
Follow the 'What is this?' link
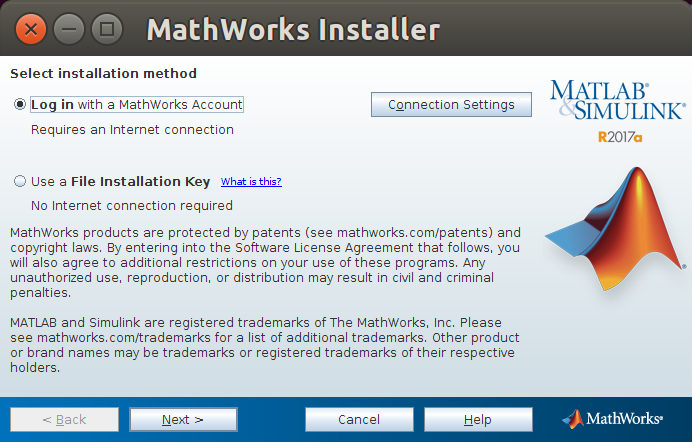(x=251, y=181)
